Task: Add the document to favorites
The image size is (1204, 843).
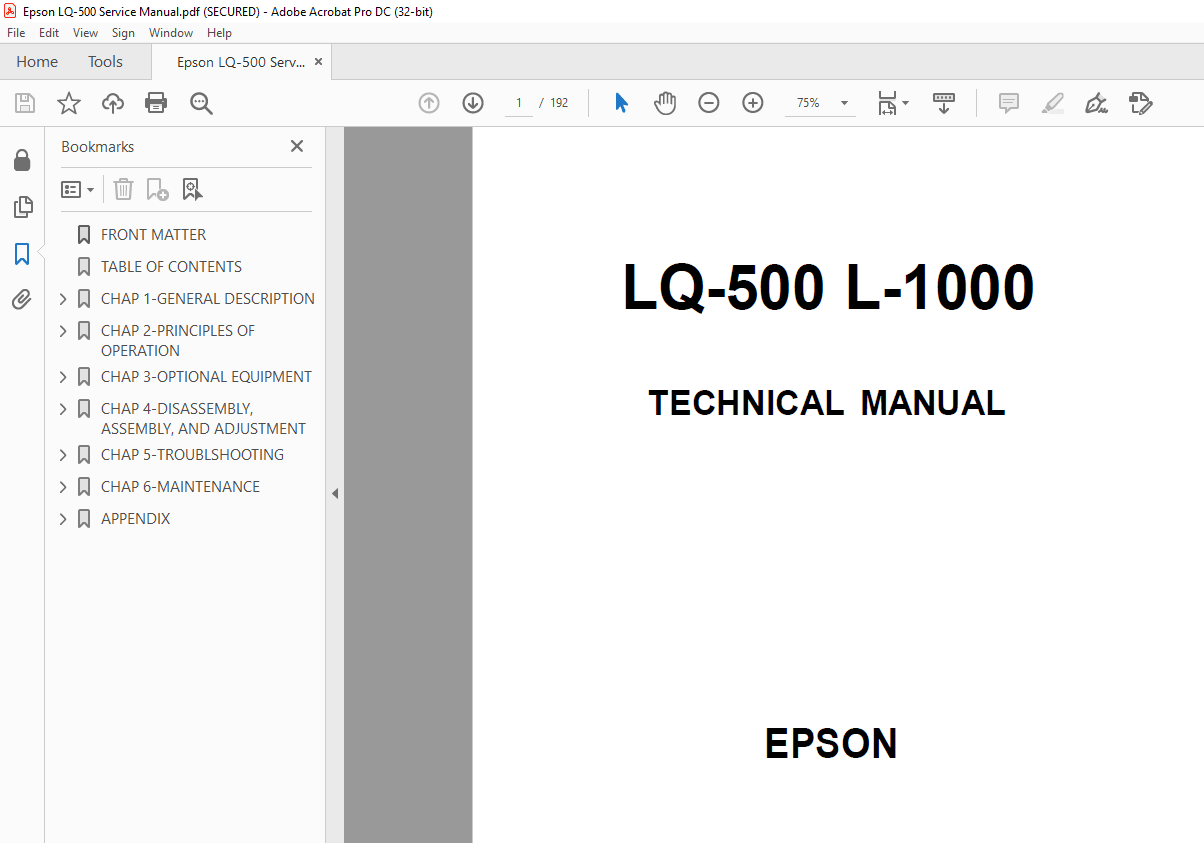Action: point(68,102)
